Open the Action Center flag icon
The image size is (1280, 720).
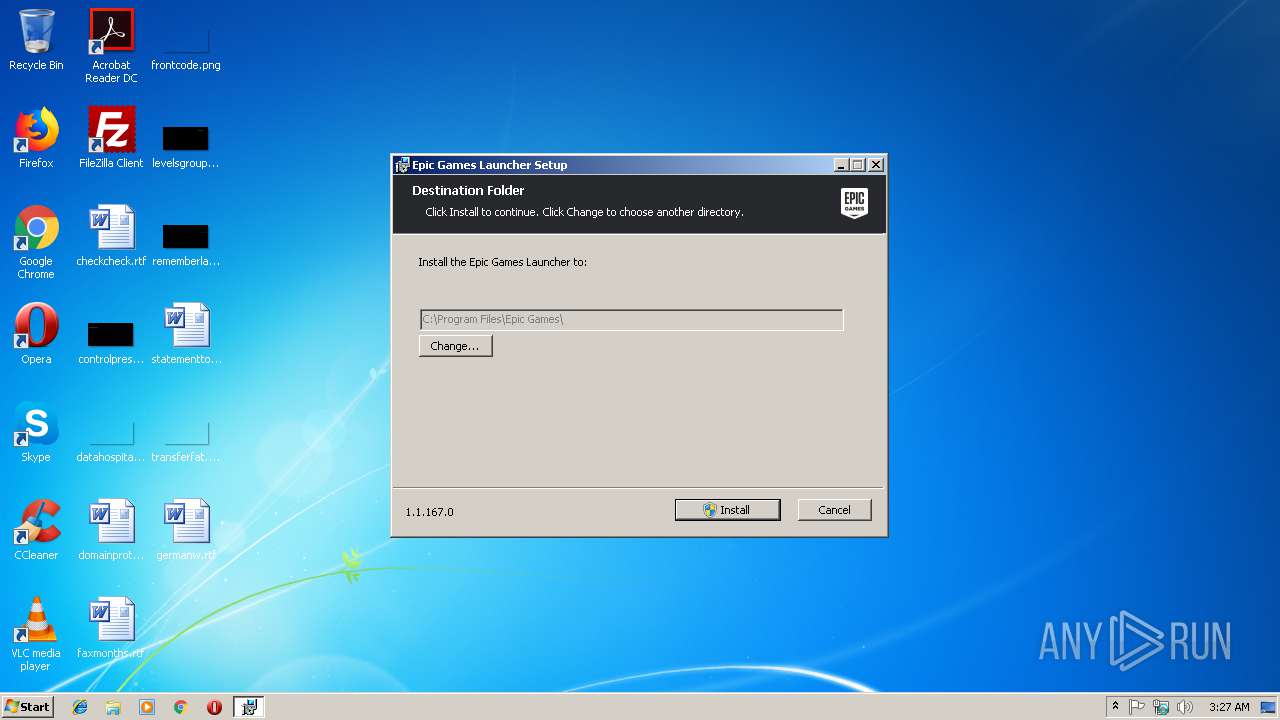click(x=1137, y=707)
